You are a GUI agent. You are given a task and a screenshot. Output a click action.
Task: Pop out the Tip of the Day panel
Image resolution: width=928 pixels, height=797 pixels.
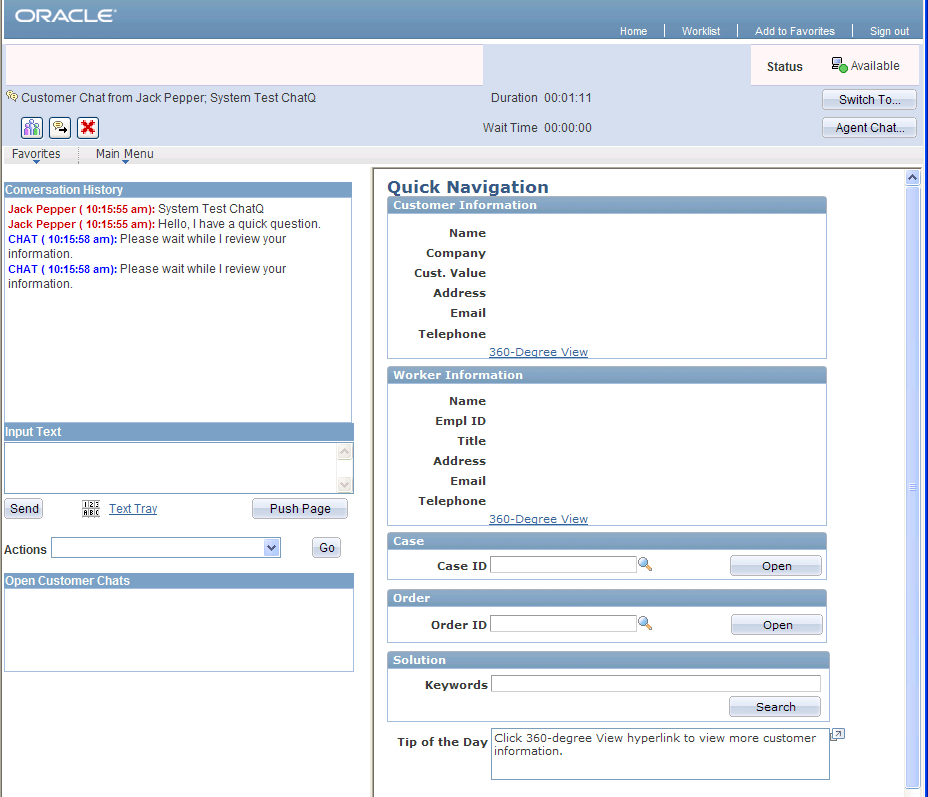[837, 733]
